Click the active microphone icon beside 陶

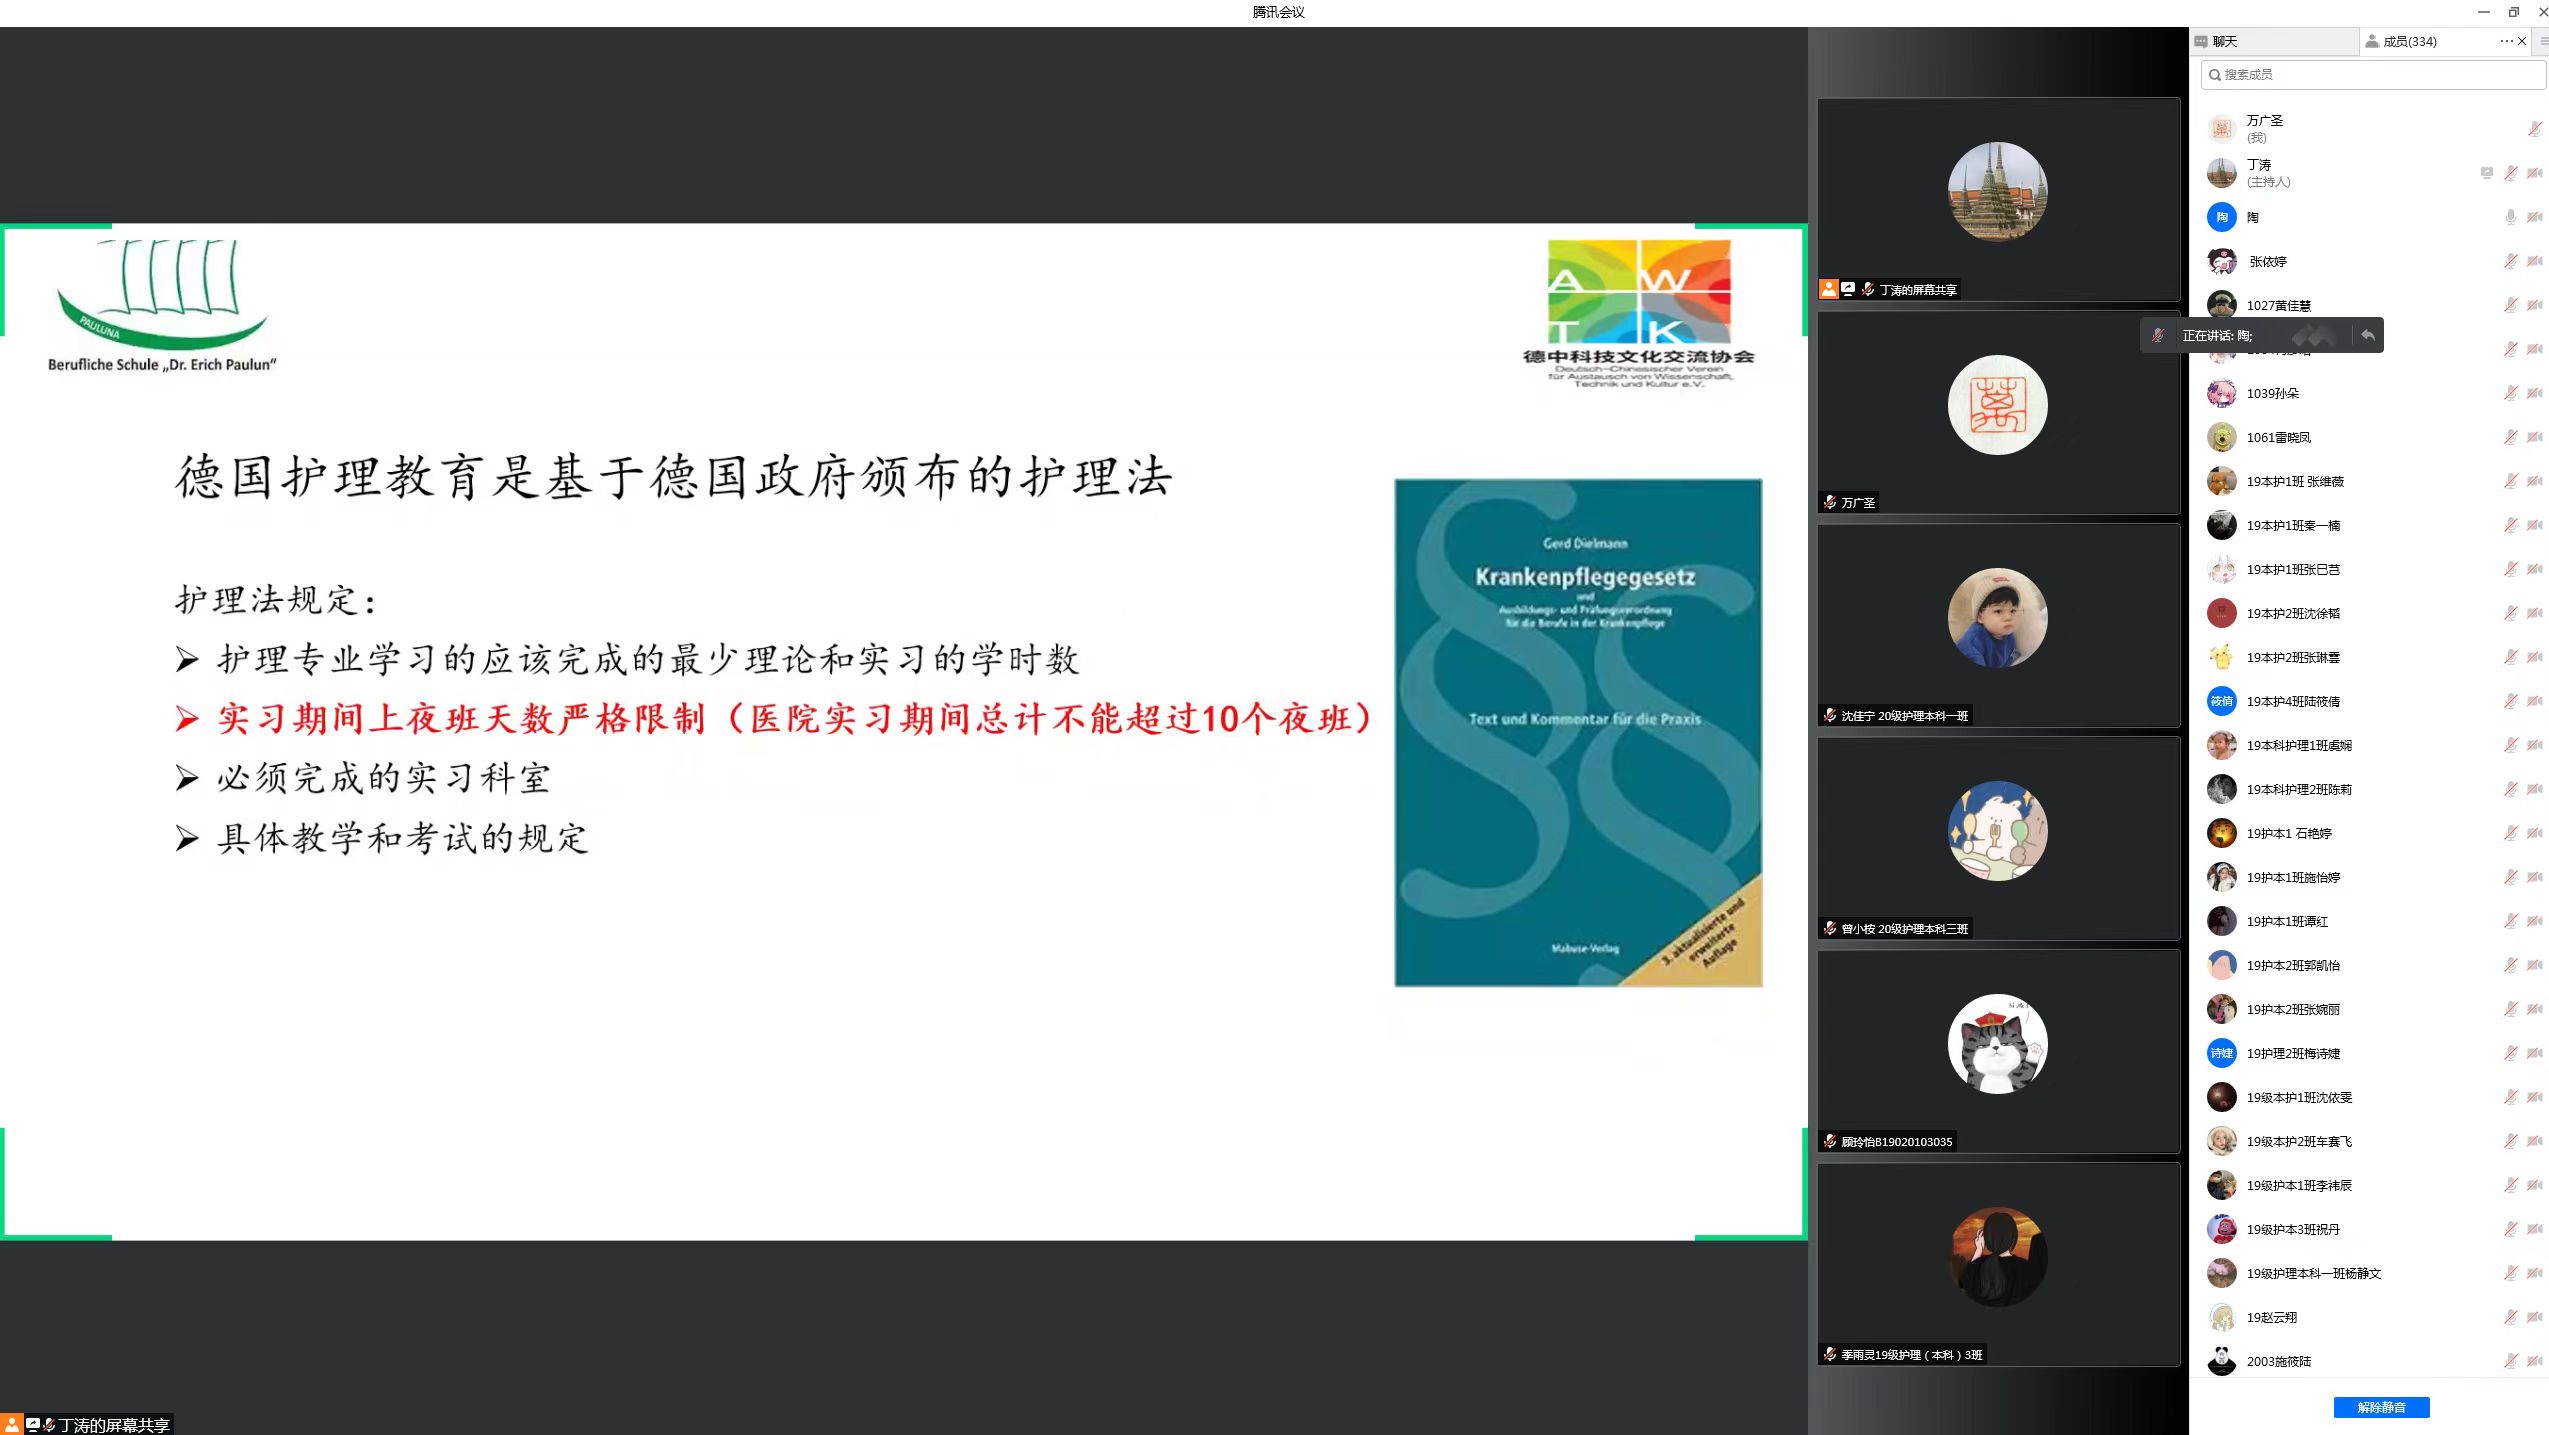[2510, 217]
